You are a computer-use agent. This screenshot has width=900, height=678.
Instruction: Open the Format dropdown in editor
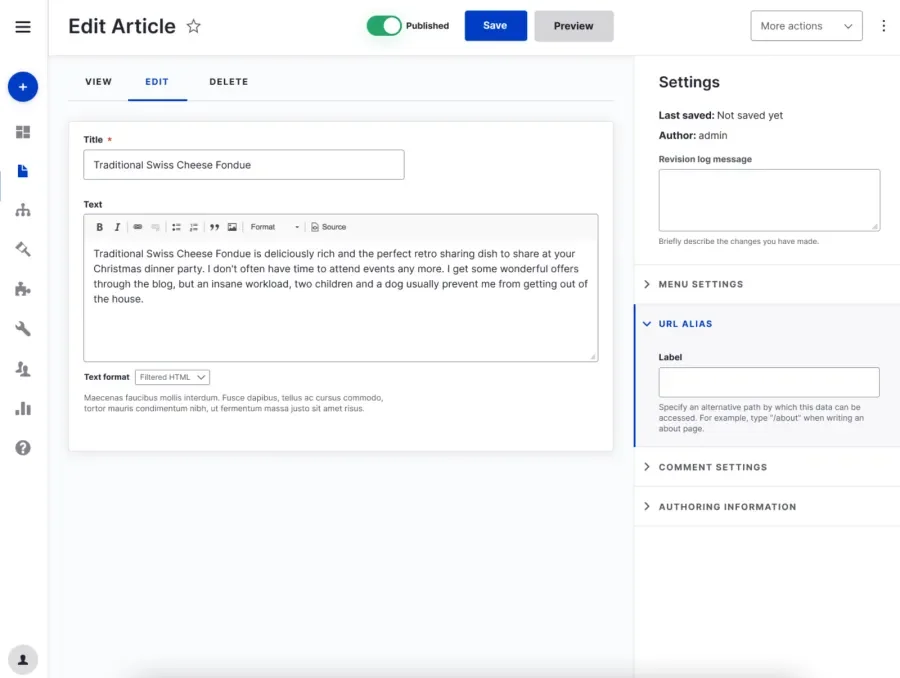[275, 227]
